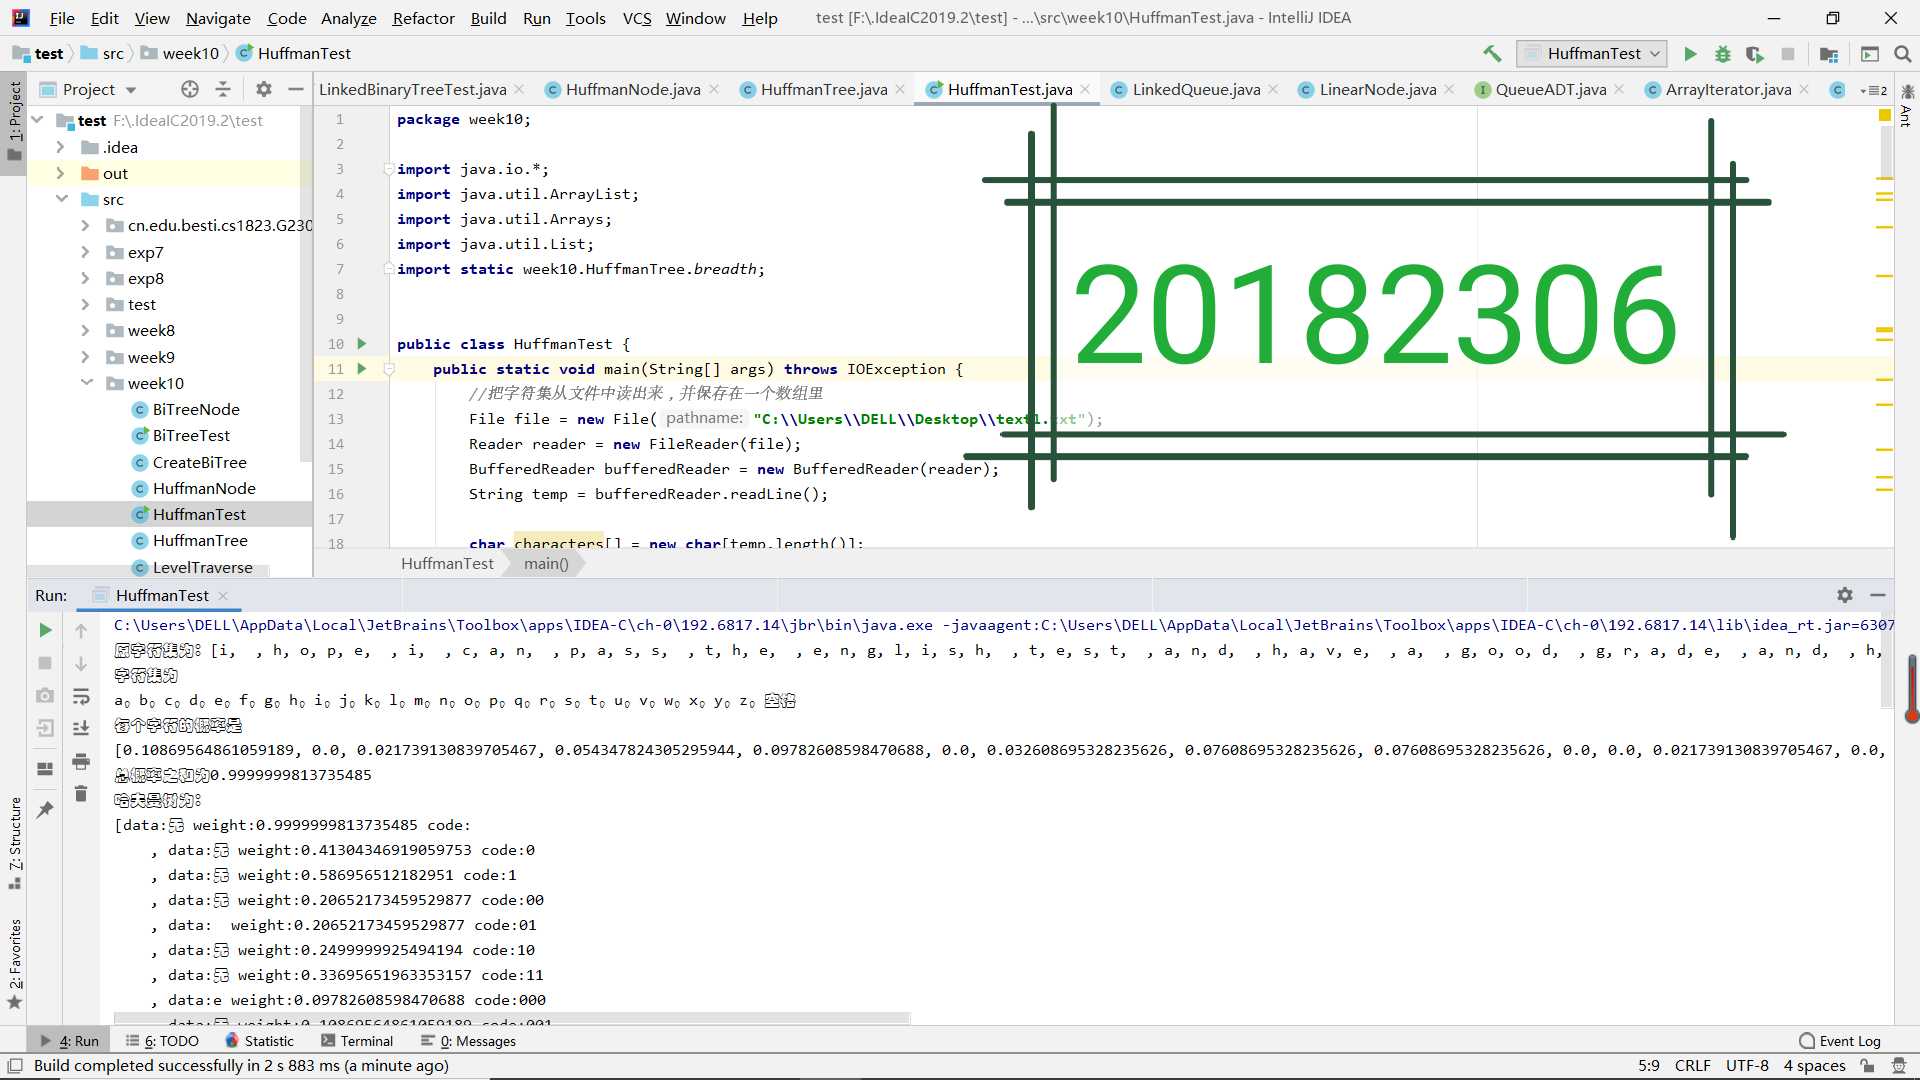Hide the Project tool window
The image size is (1920, 1080).
[x=295, y=89]
